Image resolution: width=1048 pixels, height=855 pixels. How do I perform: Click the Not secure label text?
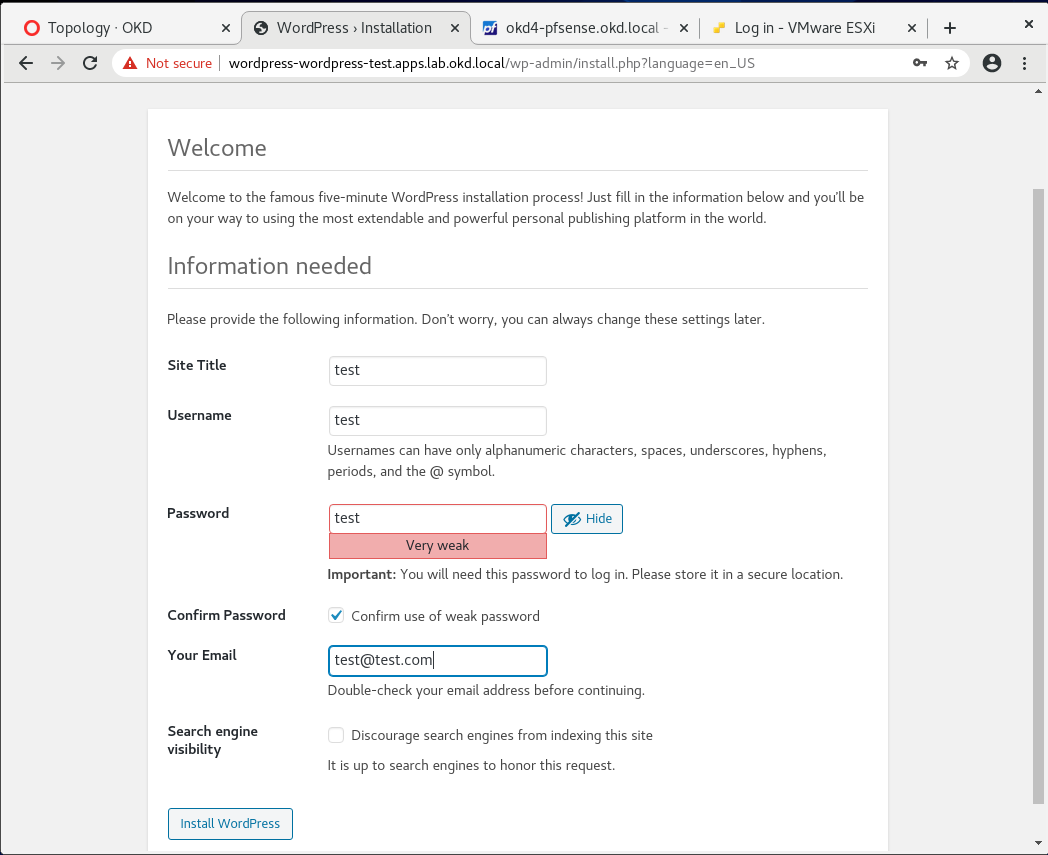coord(178,64)
